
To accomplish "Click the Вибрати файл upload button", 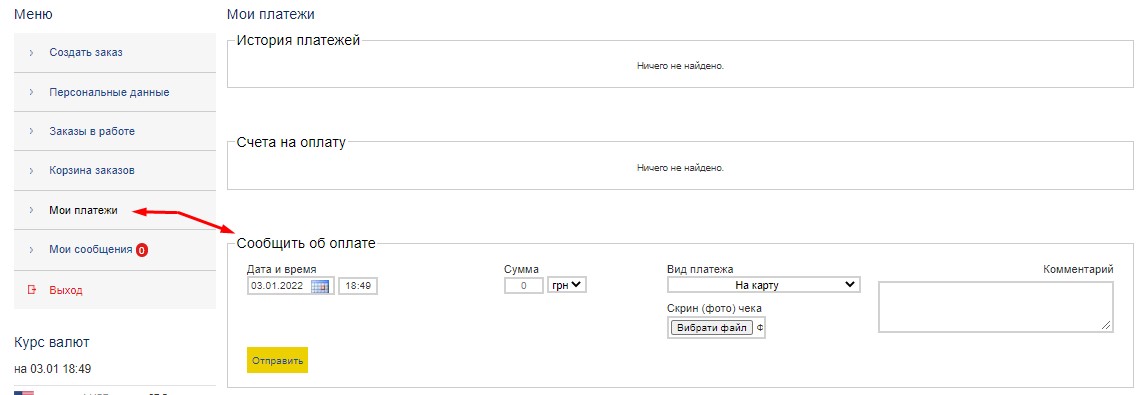I will pos(711,328).
